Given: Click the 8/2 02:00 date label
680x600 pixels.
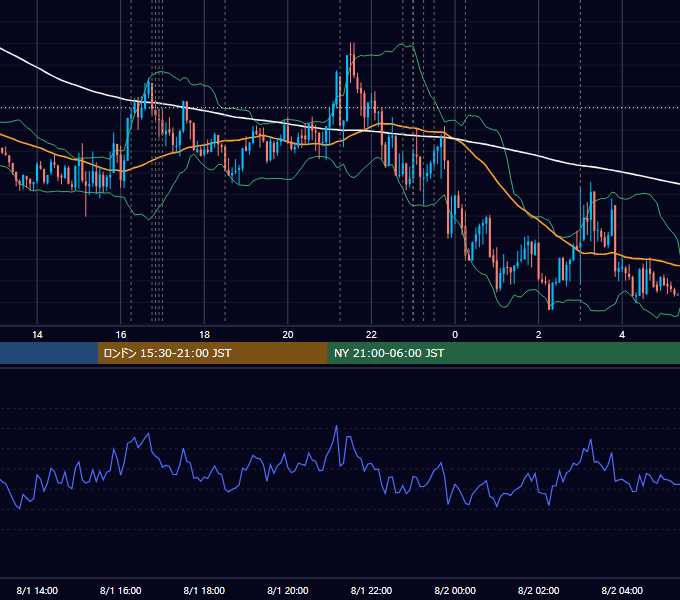Looking at the screenshot, I should pyautogui.click(x=539, y=590).
